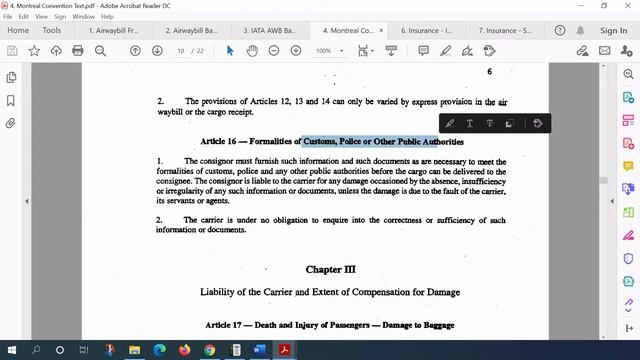Screen dimensions: 640x360
Task: Send file by email envelope icon
Action: [x=604, y=51]
